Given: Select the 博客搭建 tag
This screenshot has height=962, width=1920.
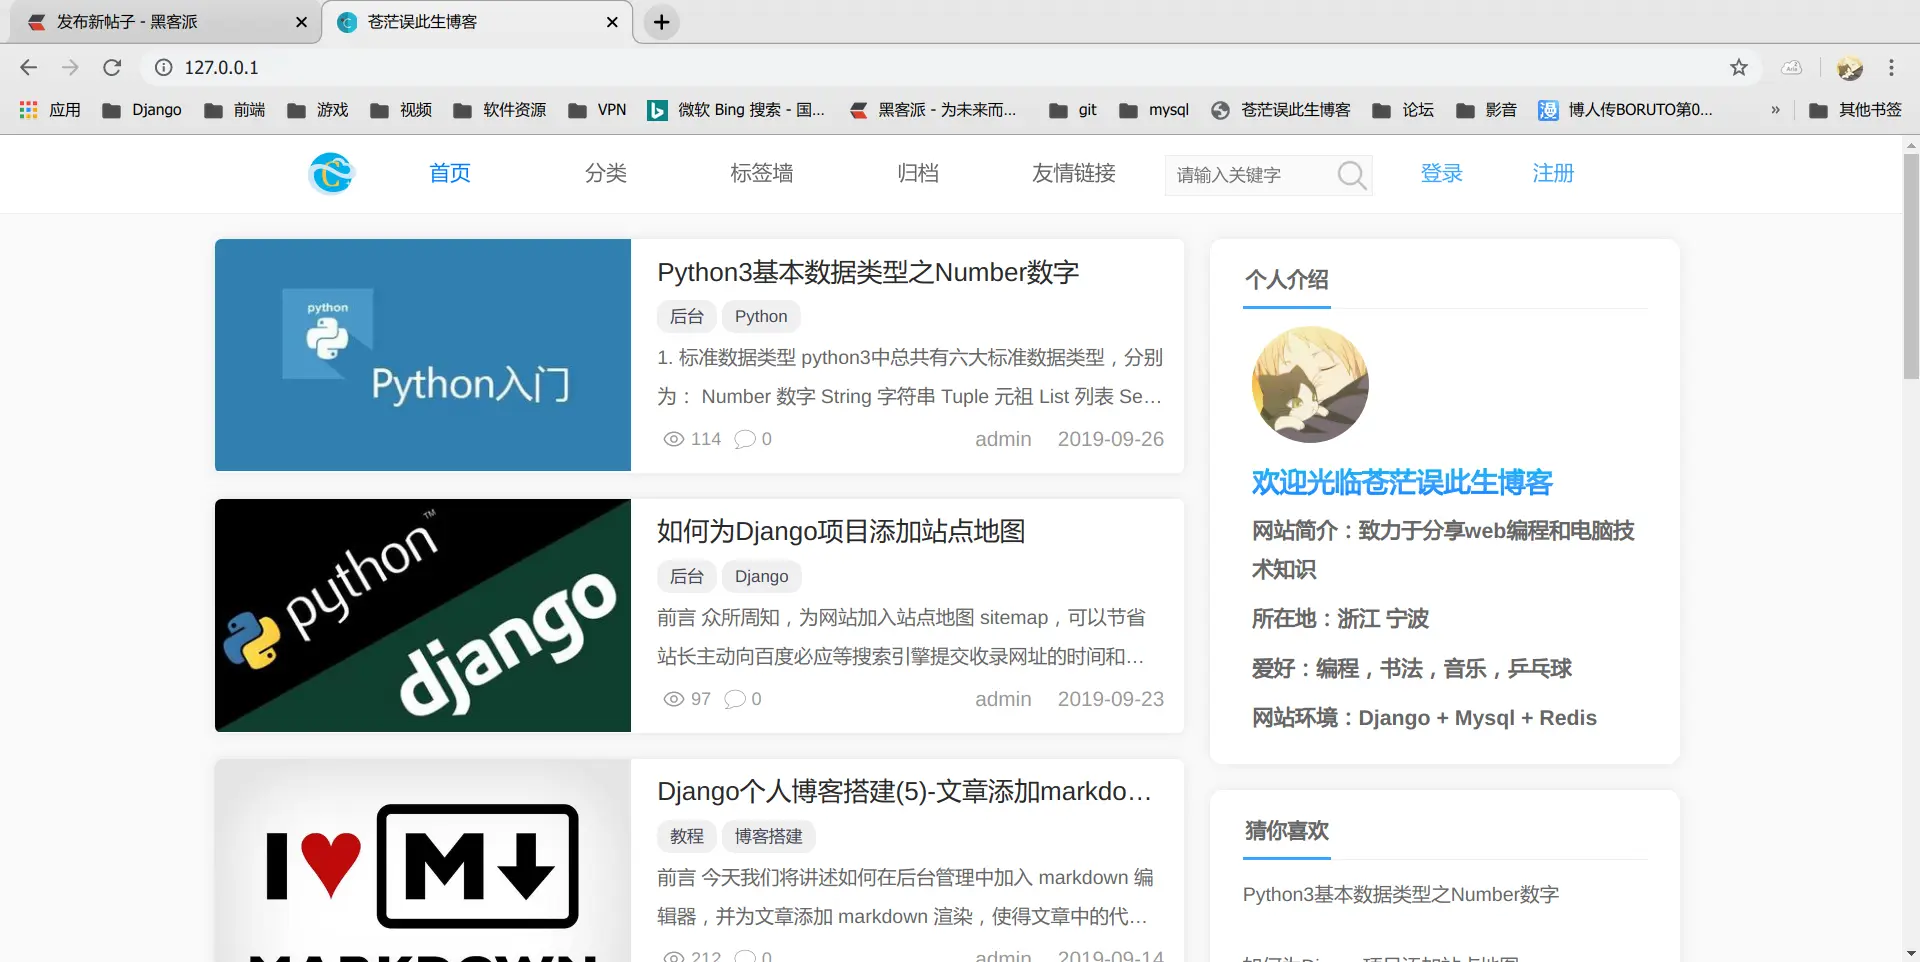Looking at the screenshot, I should coord(769,836).
